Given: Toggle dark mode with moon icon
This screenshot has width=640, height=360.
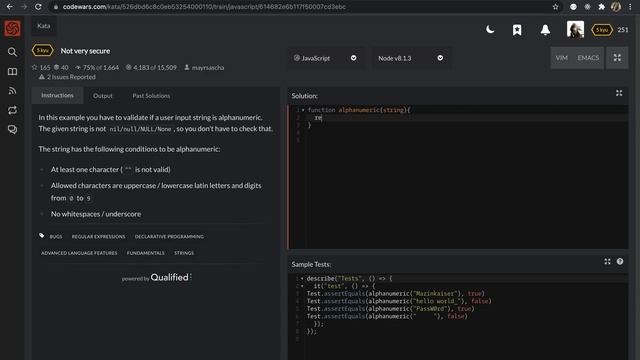Looking at the screenshot, I should [490, 29].
